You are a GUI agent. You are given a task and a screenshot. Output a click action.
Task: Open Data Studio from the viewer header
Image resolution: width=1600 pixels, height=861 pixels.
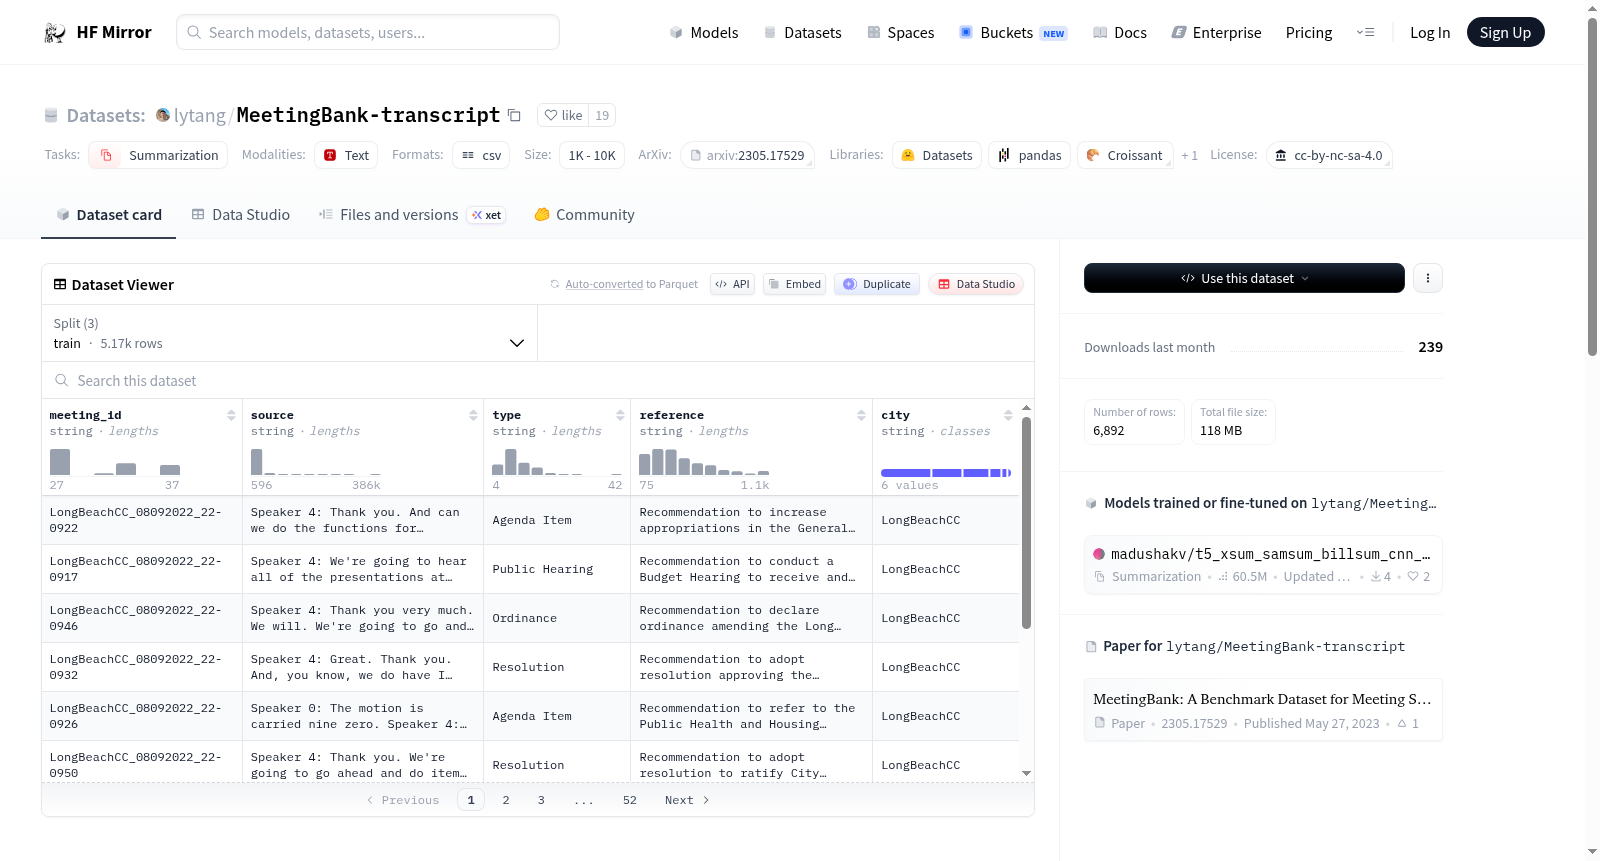click(x=976, y=284)
